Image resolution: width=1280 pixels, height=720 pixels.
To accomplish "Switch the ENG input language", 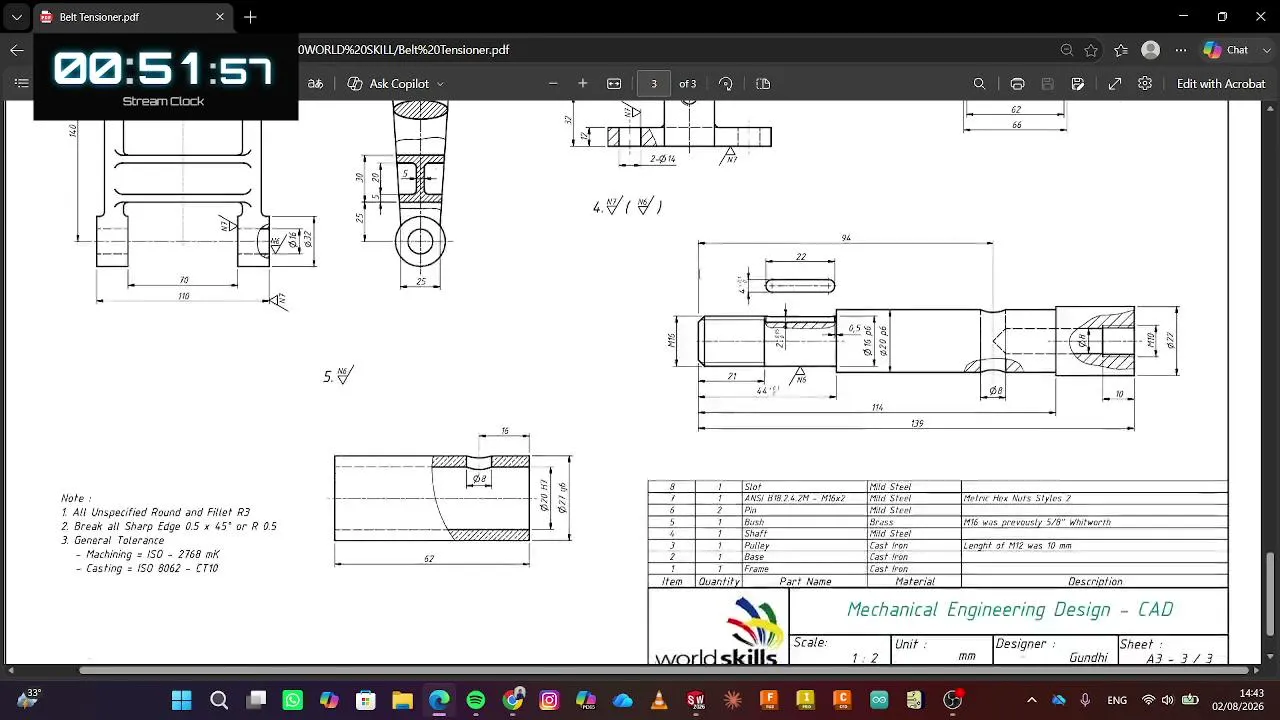I will (x=1117, y=700).
